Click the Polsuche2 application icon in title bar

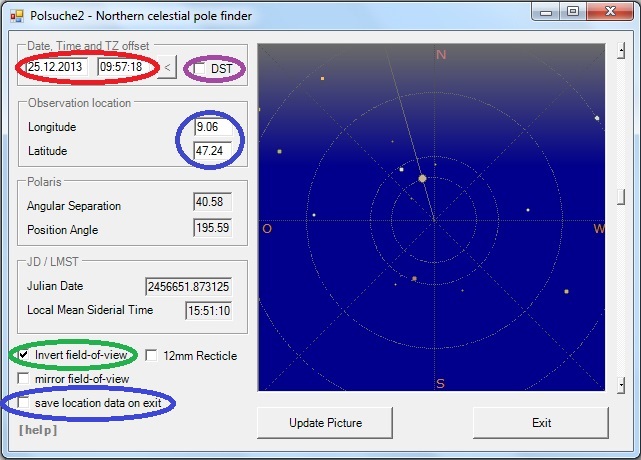[x=17, y=16]
